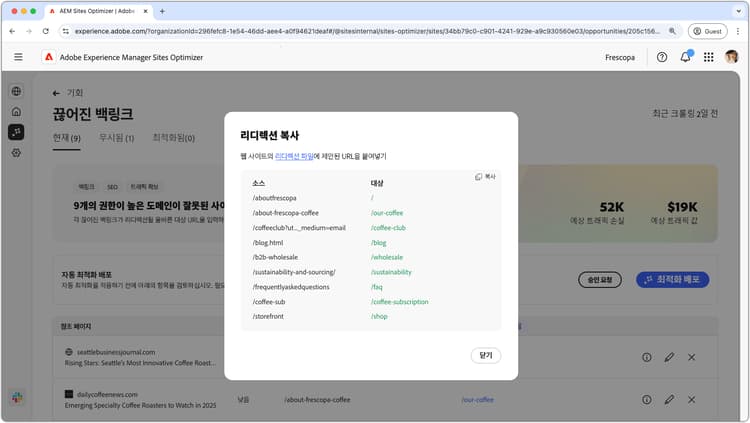Open the /faq target link
The image size is (750, 423).
click(x=376, y=287)
